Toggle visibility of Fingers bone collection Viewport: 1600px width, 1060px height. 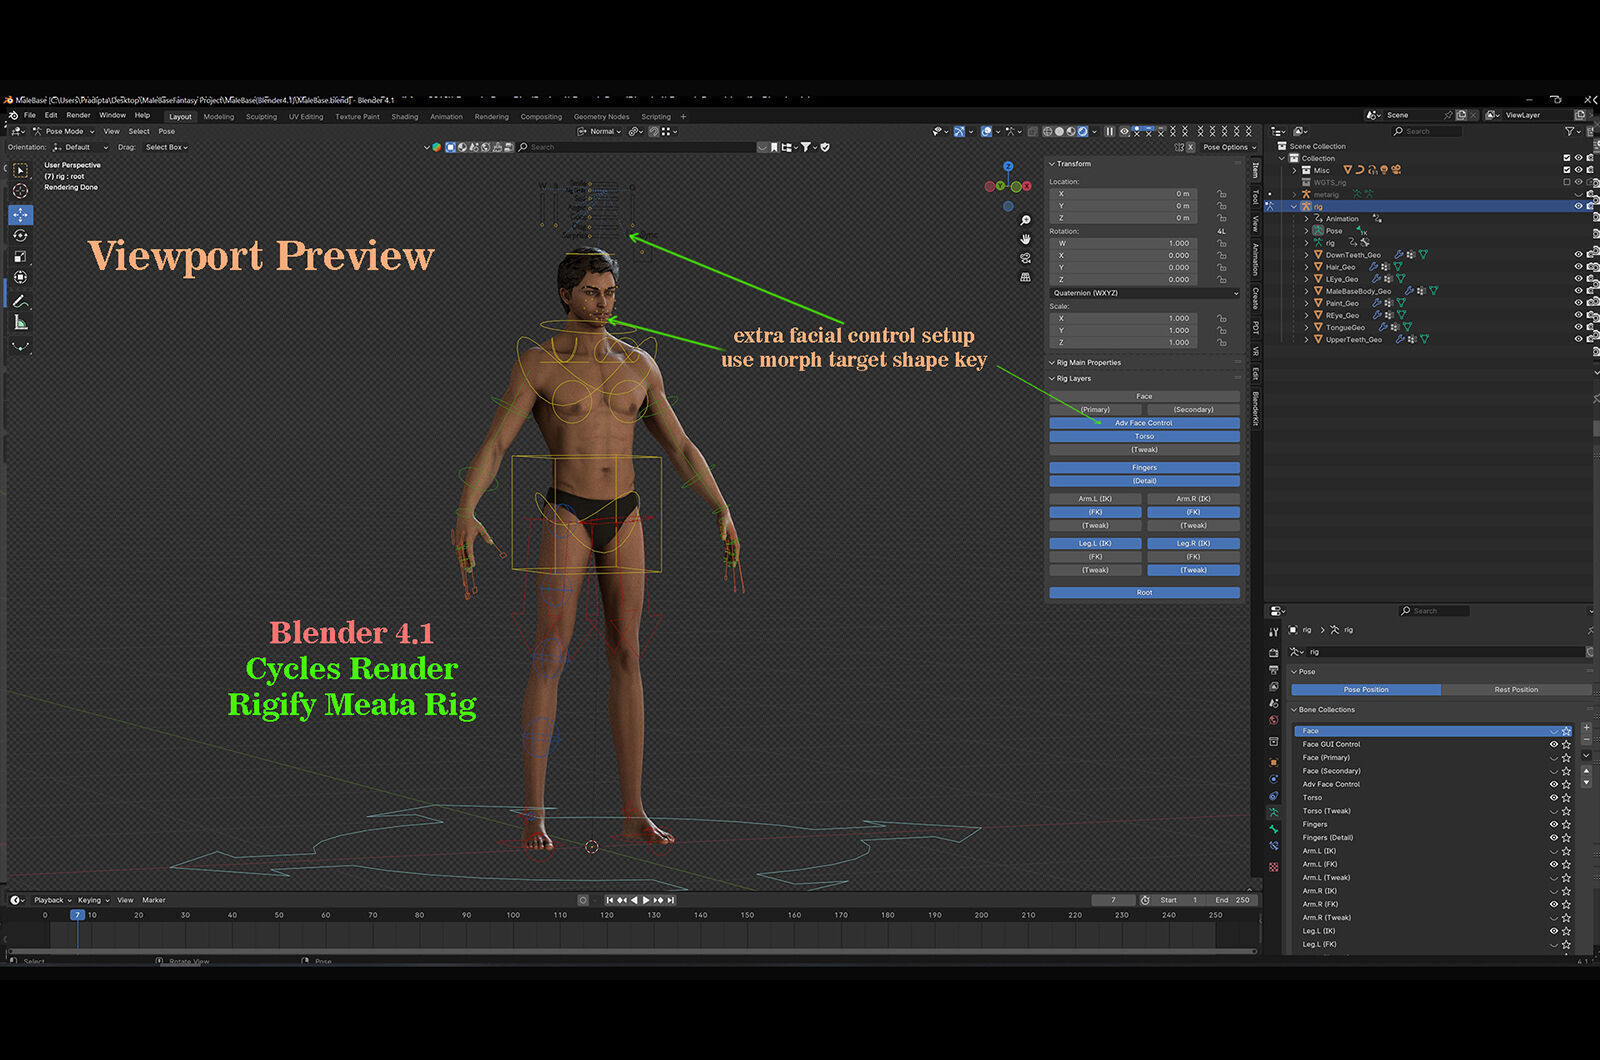[x=1554, y=824]
